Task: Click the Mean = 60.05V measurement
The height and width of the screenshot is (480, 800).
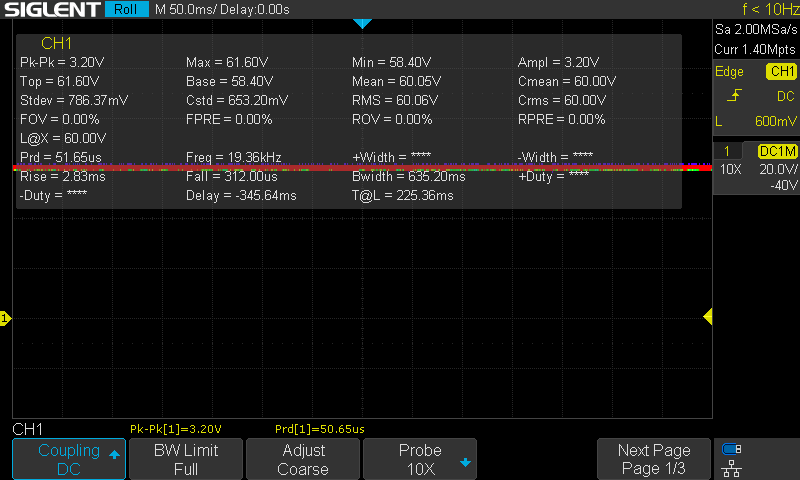Action: (x=396, y=81)
